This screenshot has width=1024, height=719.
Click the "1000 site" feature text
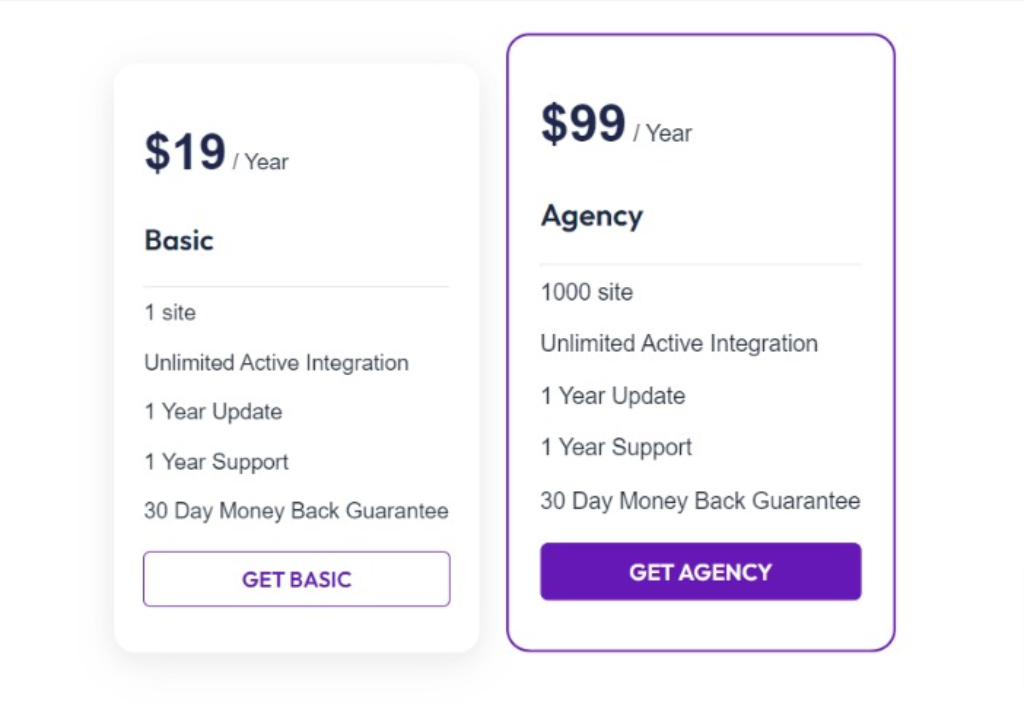(x=586, y=292)
